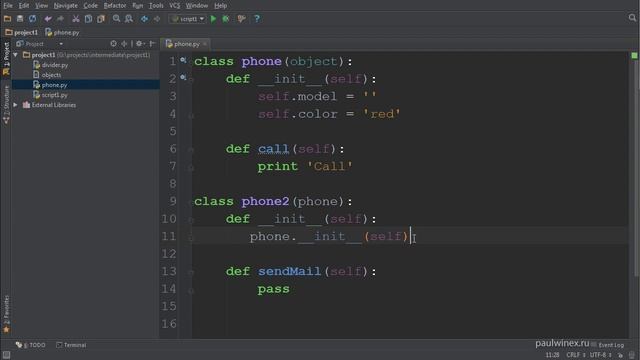
Task: Close the phone.py editor tab
Action: click(205, 44)
